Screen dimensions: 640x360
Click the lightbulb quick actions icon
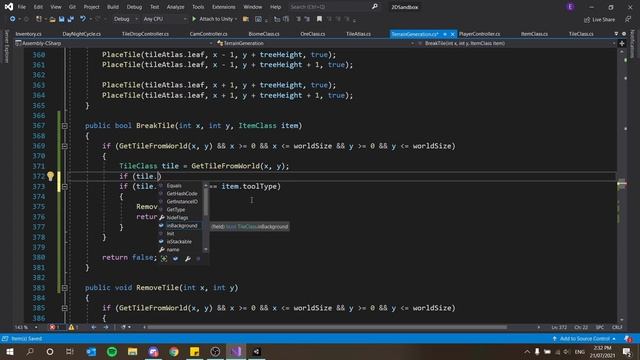click(x=50, y=176)
